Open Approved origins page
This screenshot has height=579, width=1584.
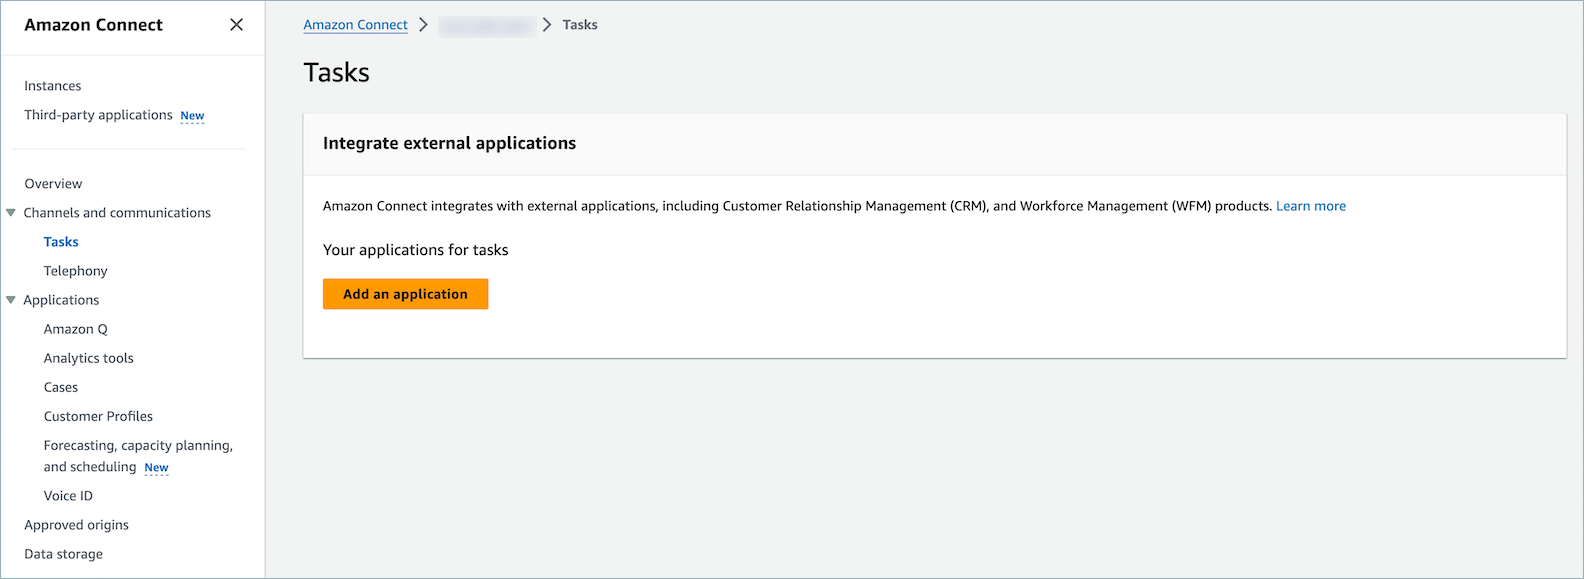point(76,525)
